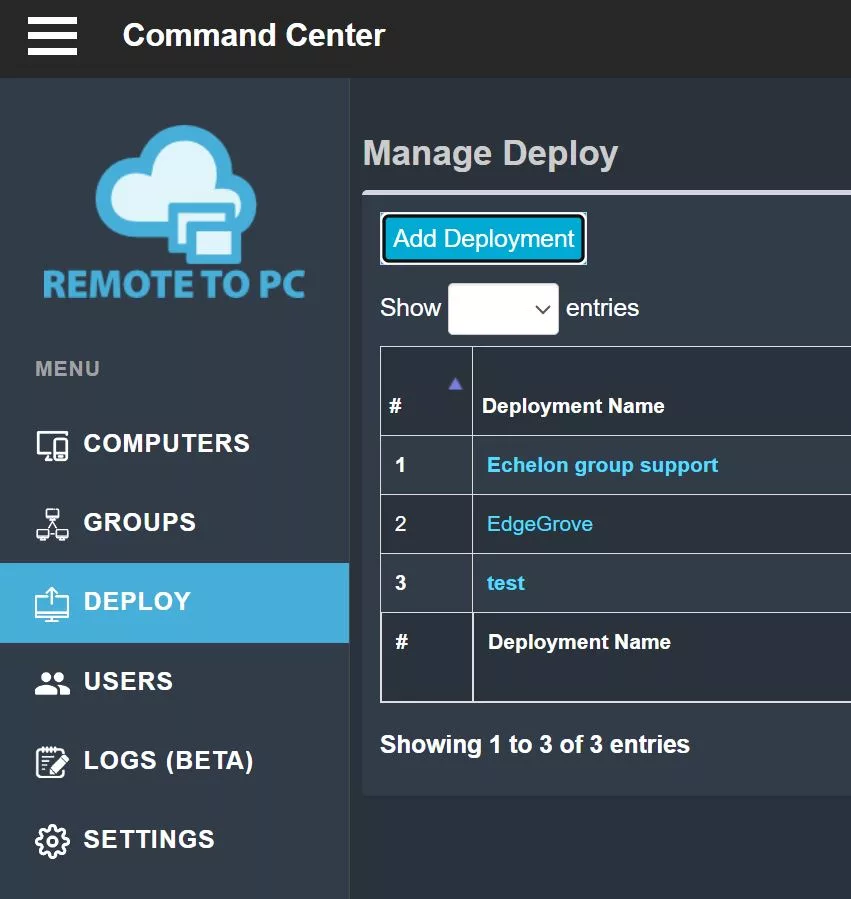Click the Command Center title
Viewport: 851px width, 899px height.
tap(253, 36)
